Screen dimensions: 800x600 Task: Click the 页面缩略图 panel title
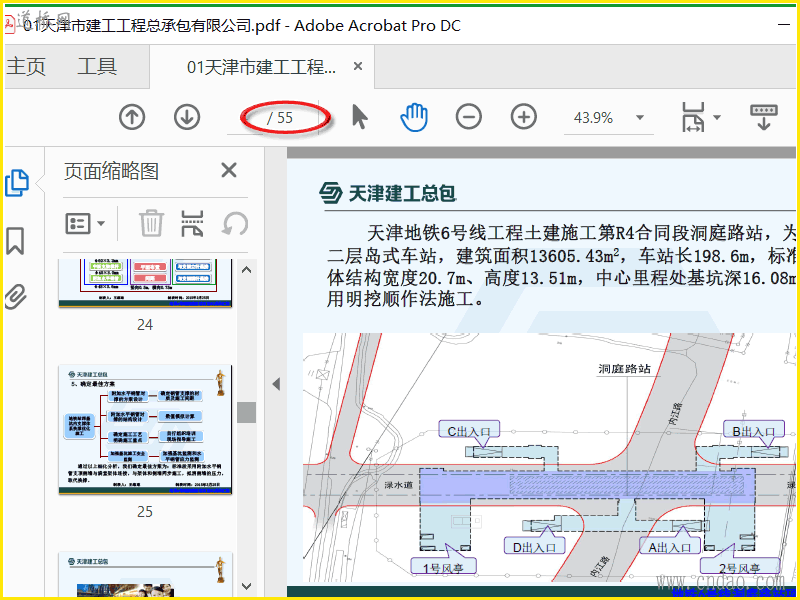point(111,171)
